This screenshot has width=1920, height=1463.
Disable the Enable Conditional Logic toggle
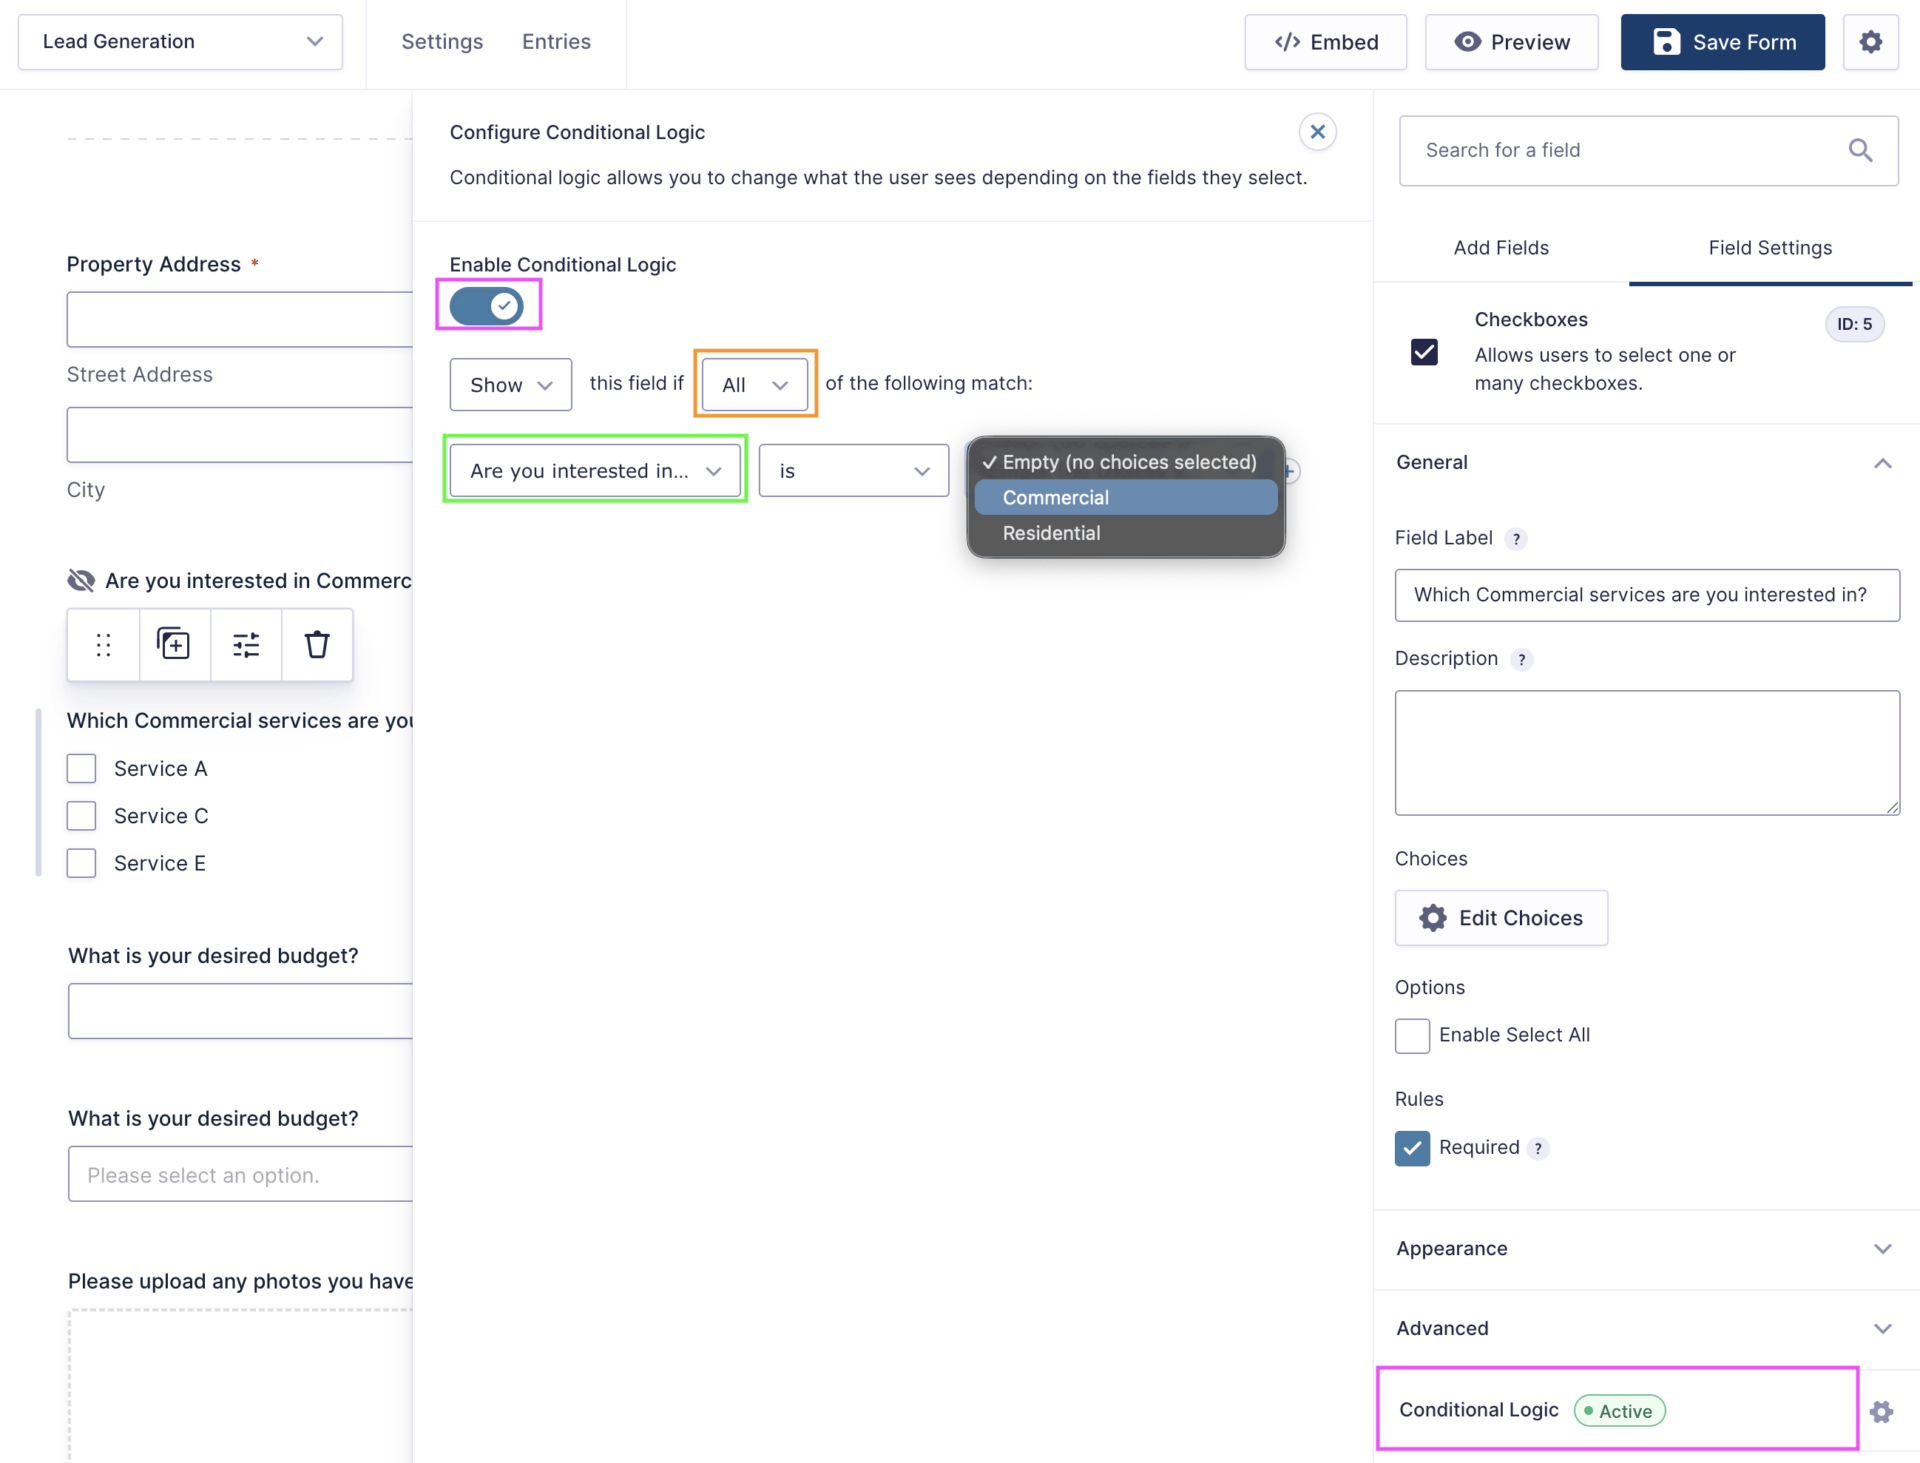tap(487, 306)
